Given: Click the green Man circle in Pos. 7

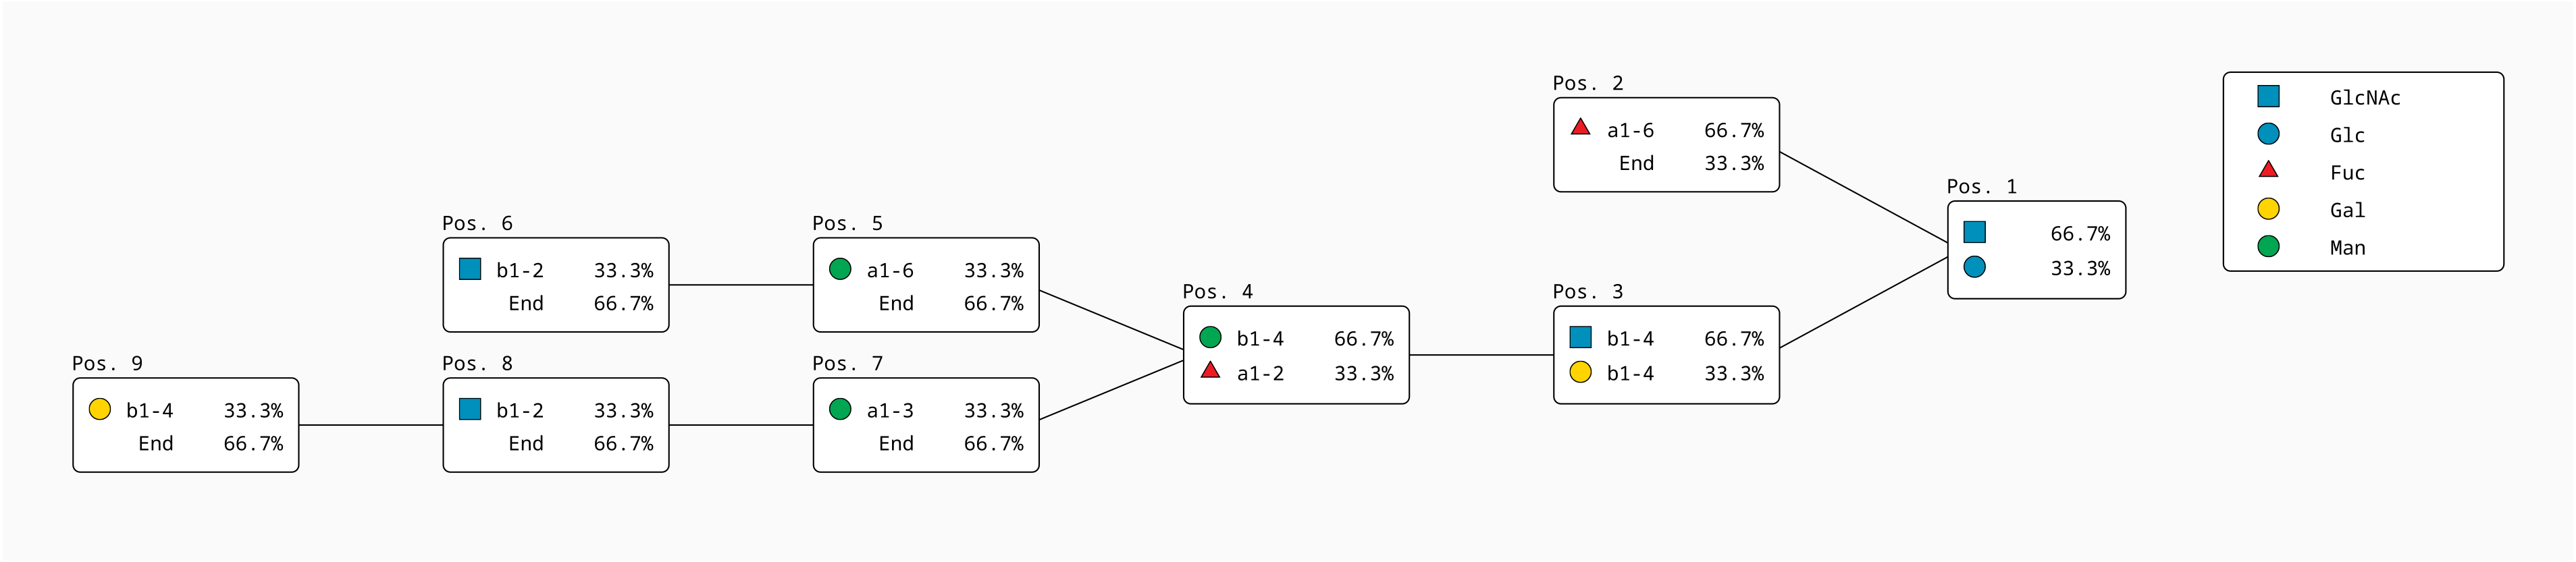Looking at the screenshot, I should (x=840, y=409).
